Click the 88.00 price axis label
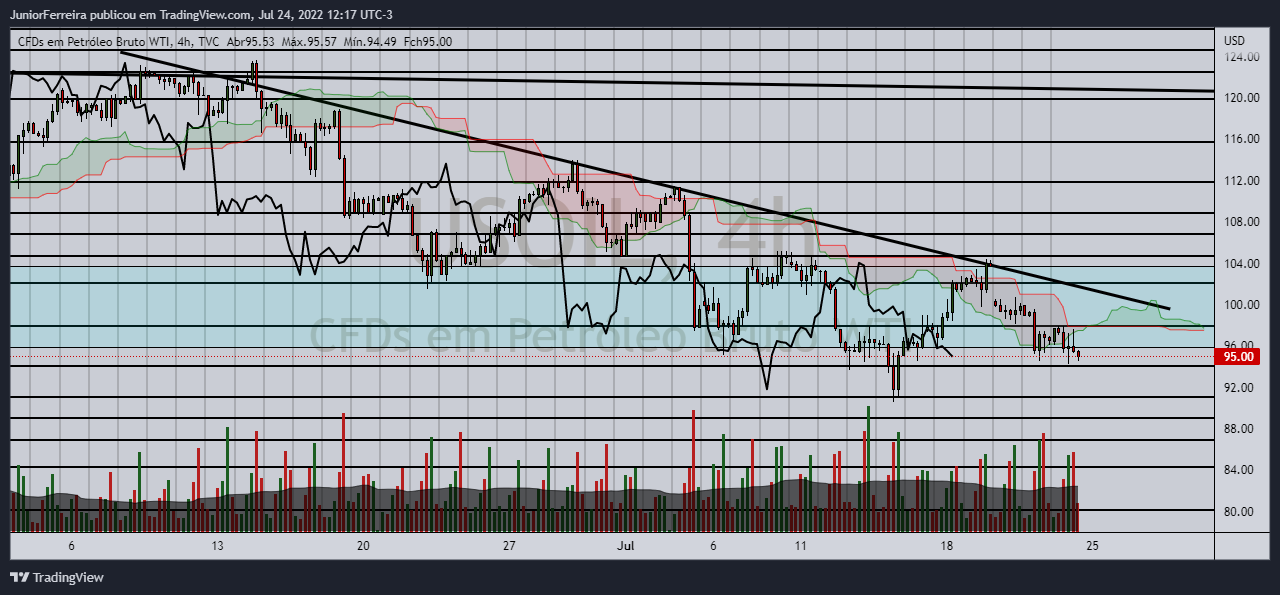The width and height of the screenshot is (1280, 595). coord(1240,429)
